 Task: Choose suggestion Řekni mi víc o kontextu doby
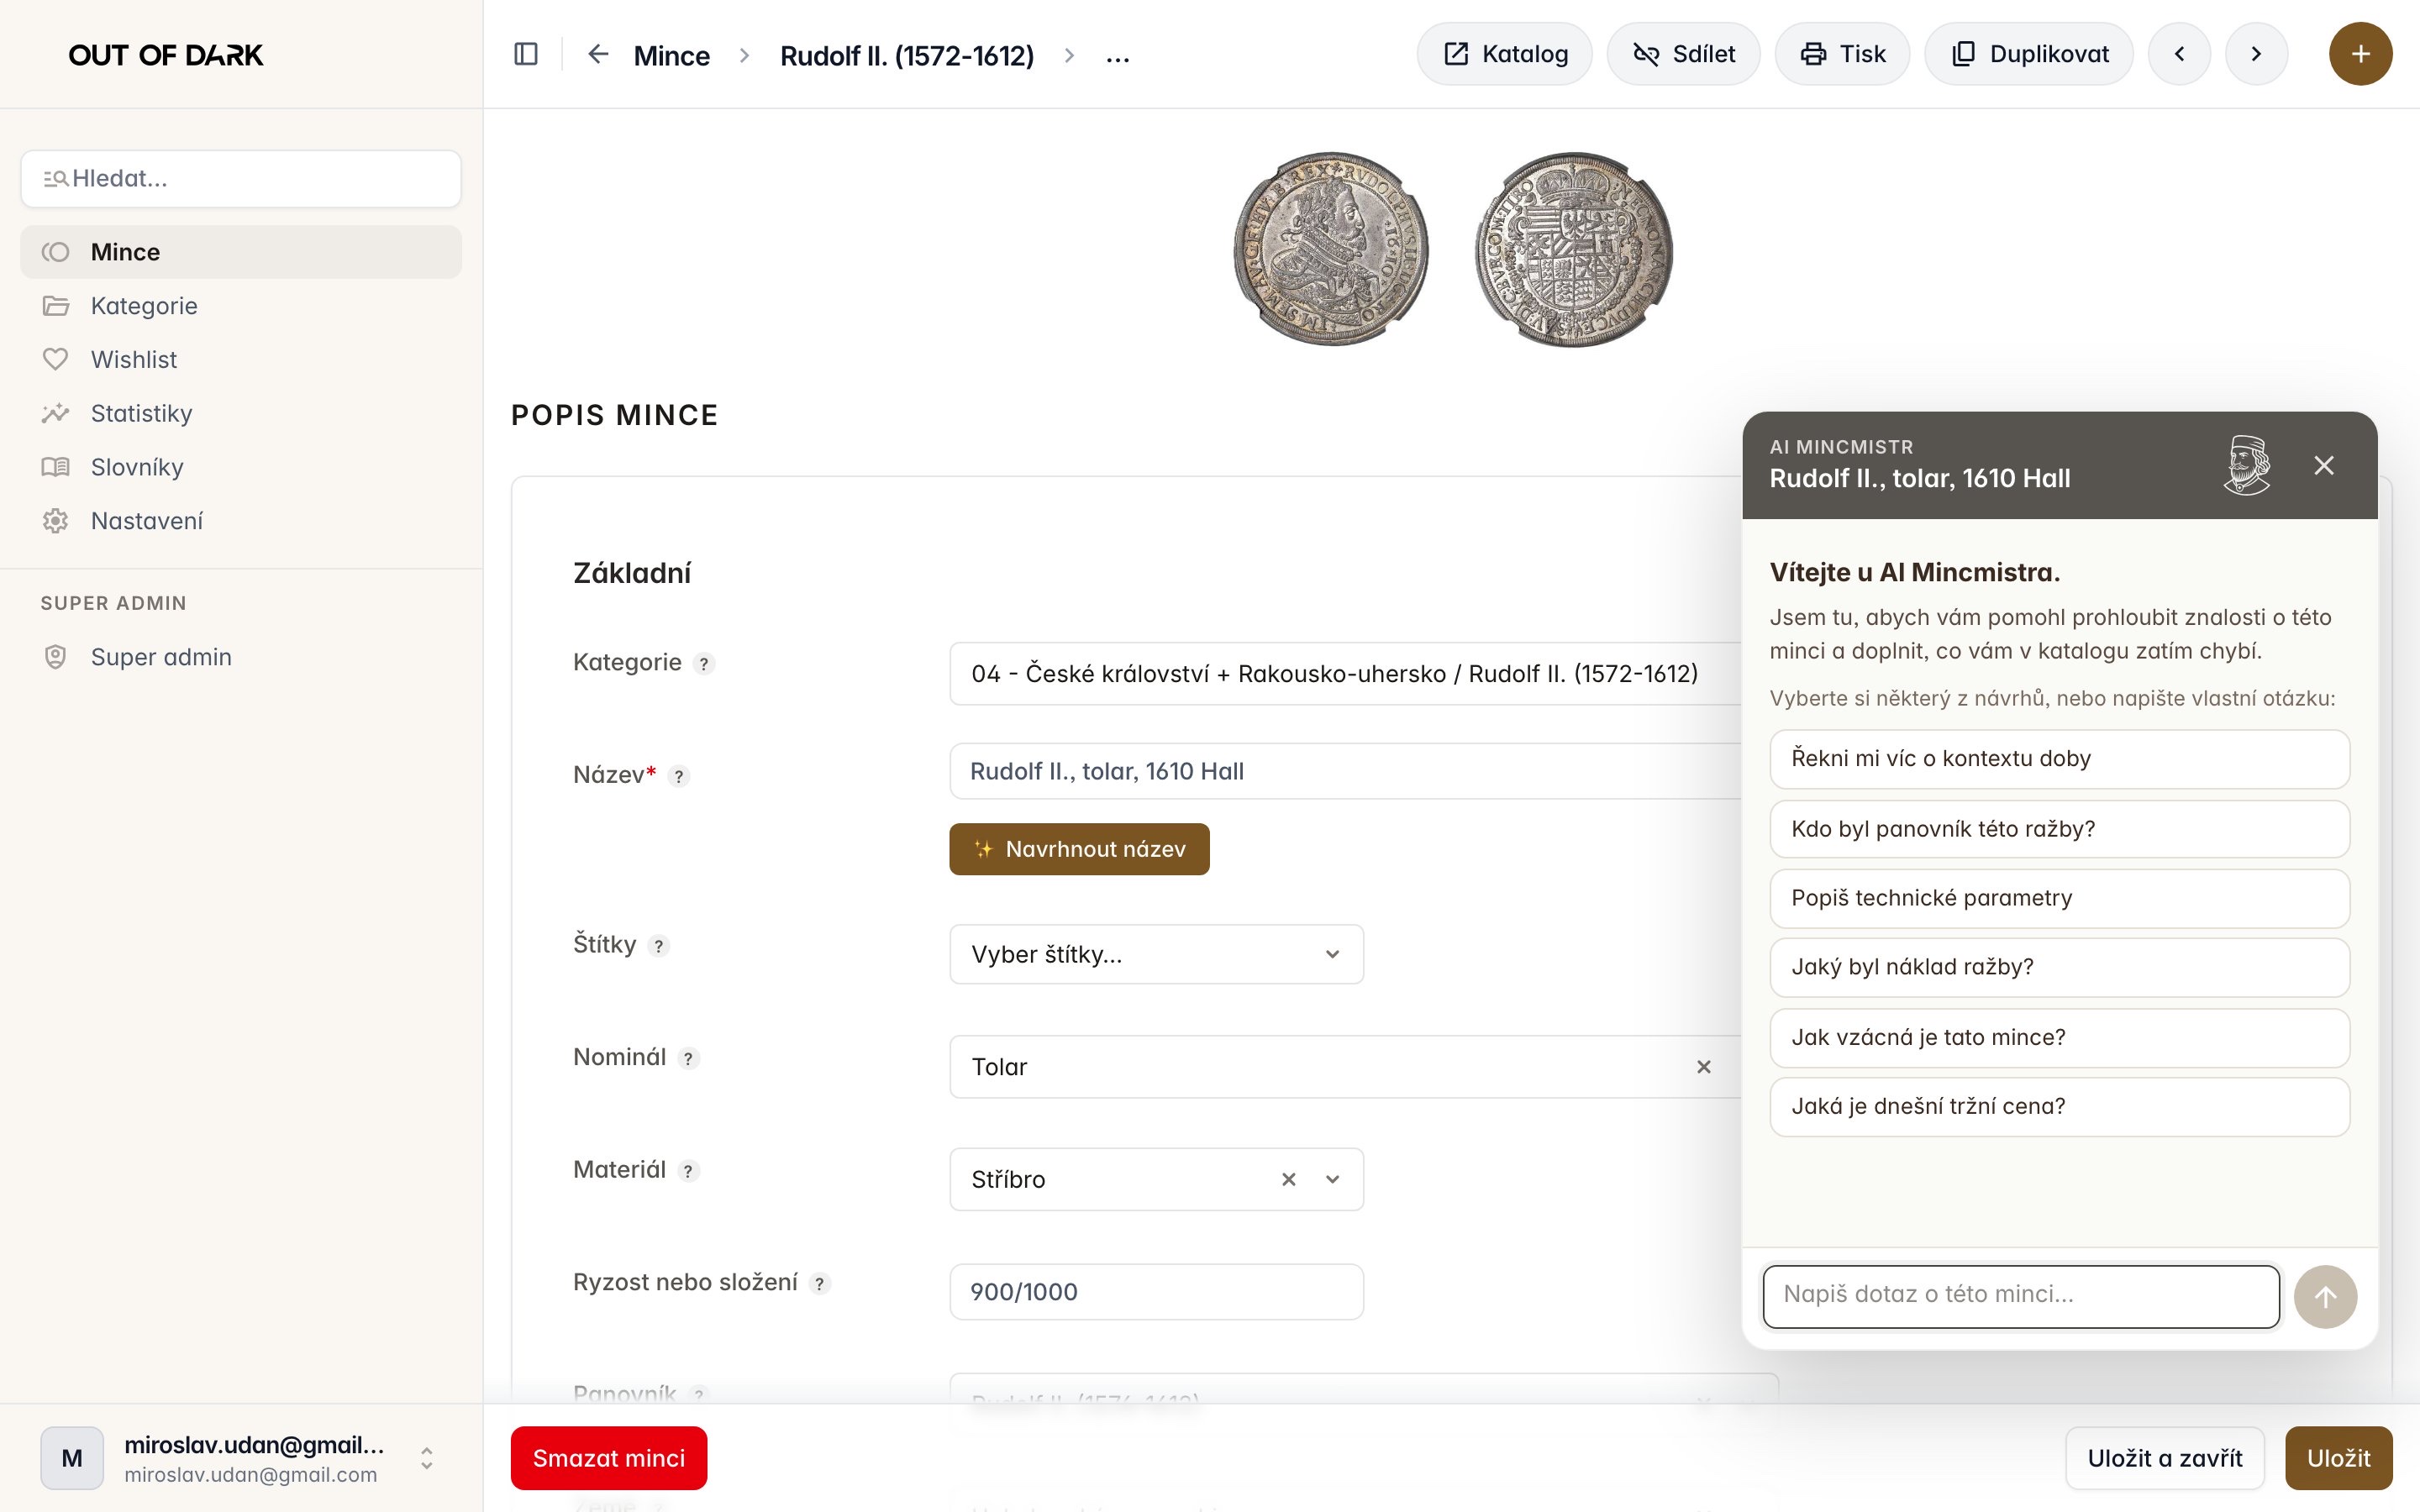(2059, 759)
